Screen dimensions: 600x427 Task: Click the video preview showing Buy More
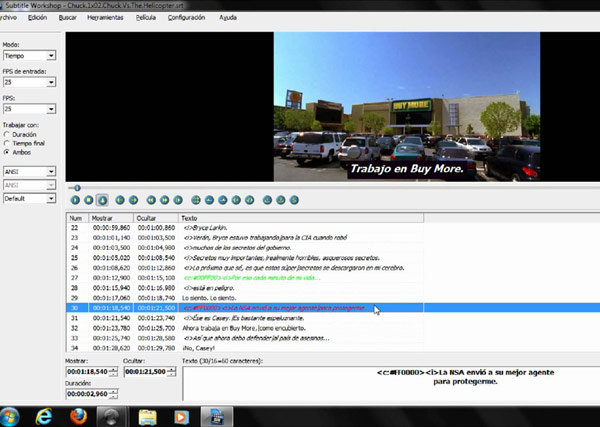[407, 107]
